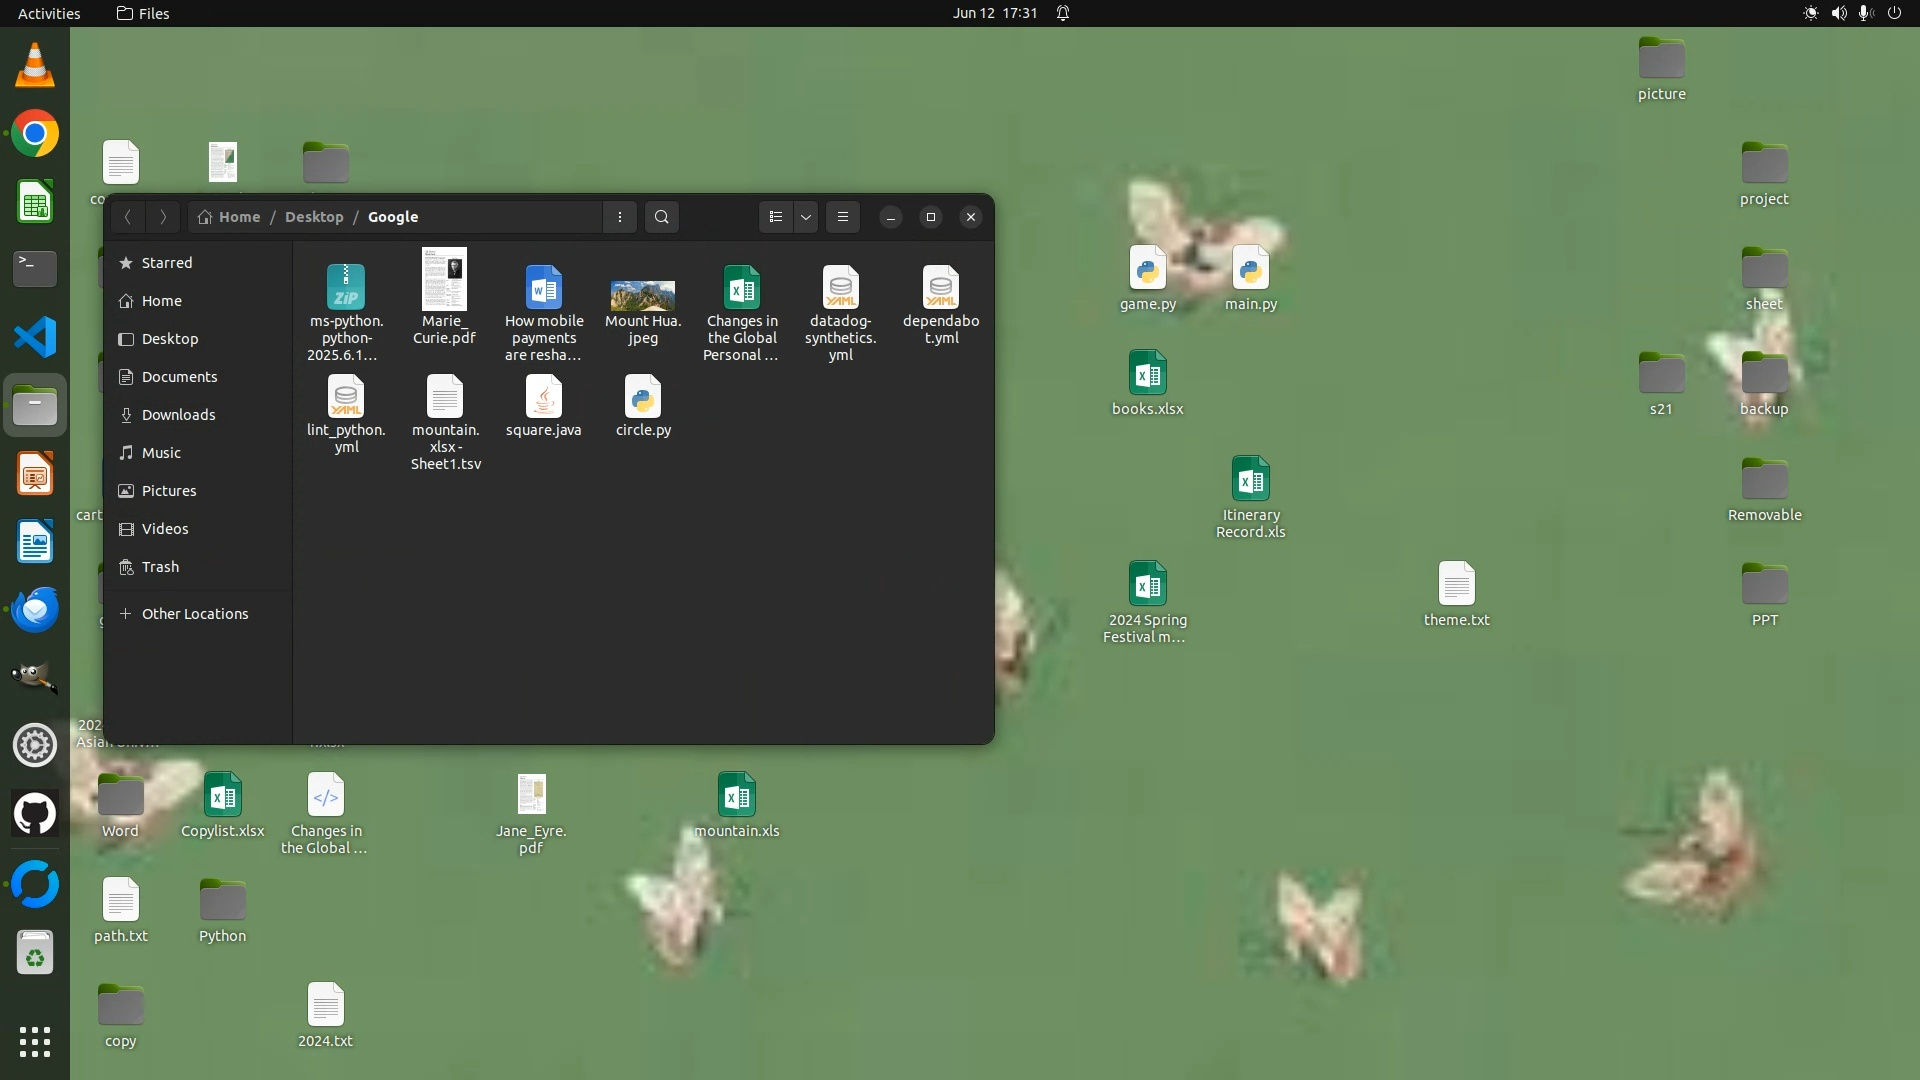Click the Desktop breadcrumb in path bar

pyautogui.click(x=314, y=217)
